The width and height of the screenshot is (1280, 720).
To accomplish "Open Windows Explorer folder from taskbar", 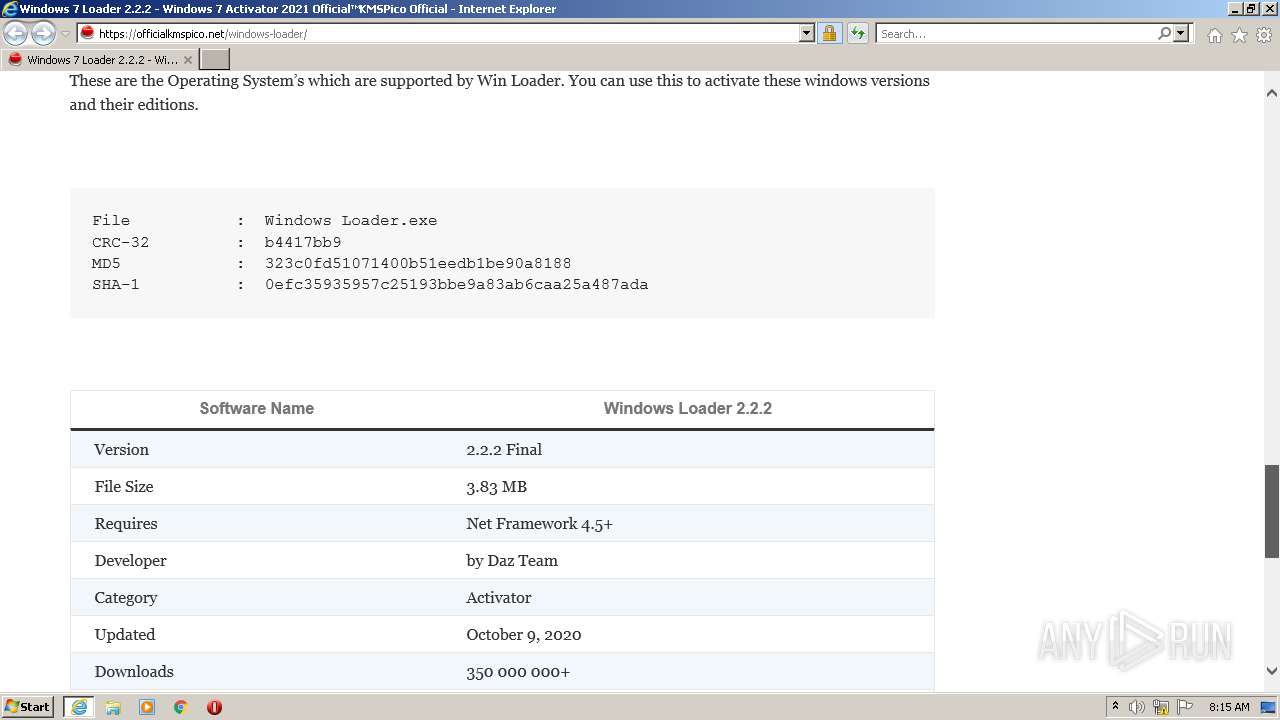I will (113, 707).
